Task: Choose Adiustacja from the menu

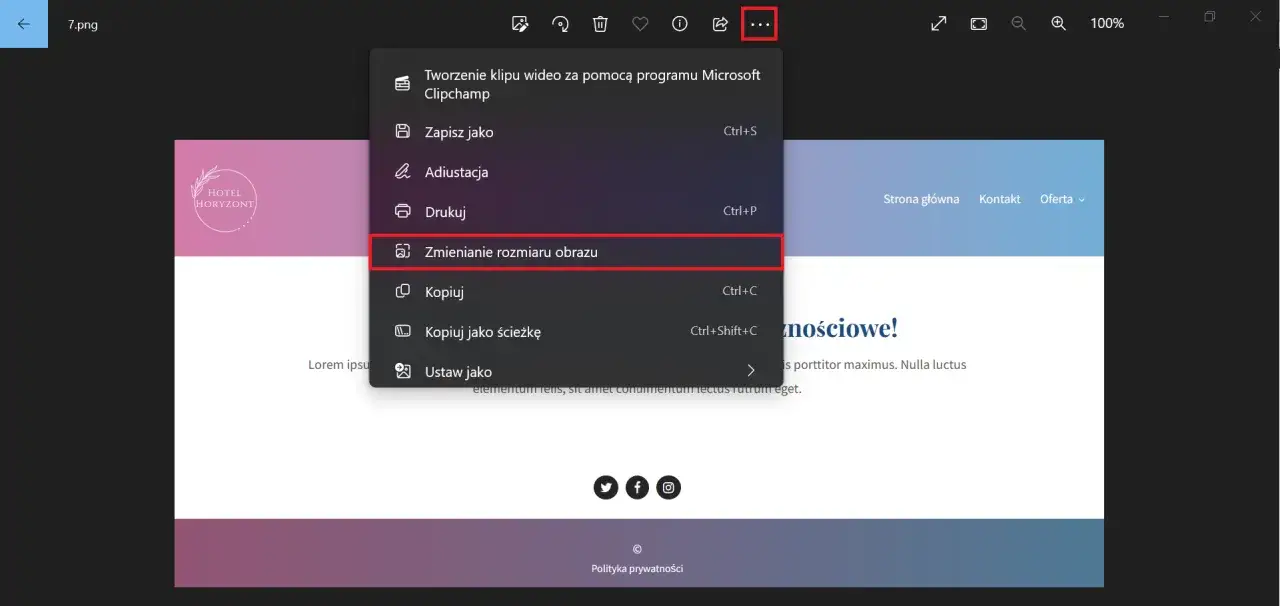Action: 456,171
